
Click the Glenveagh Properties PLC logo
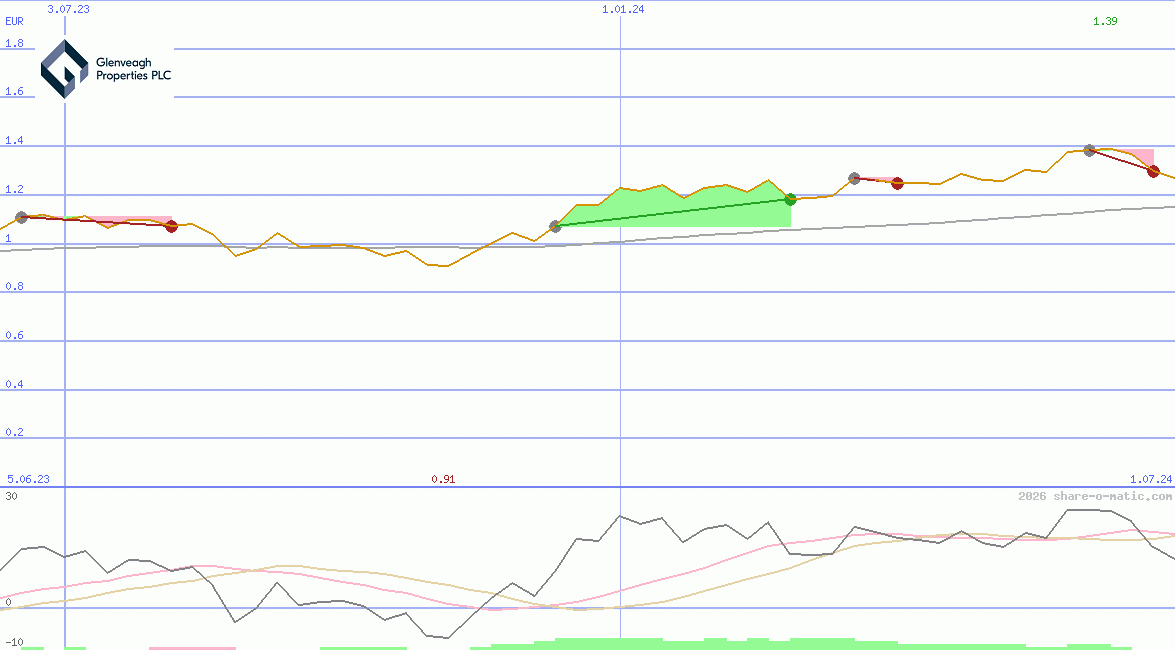[x=107, y=70]
